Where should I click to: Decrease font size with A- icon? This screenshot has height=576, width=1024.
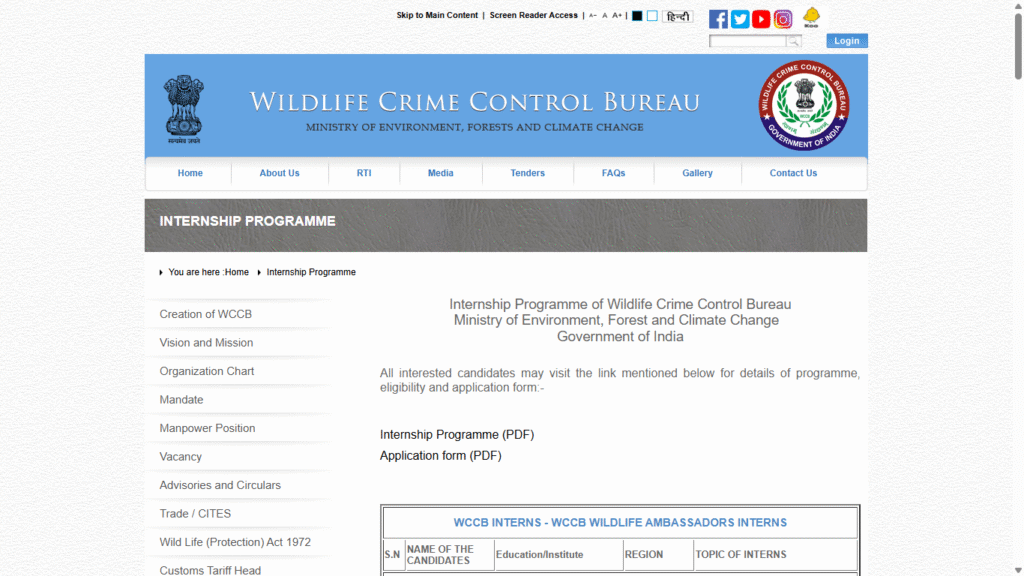pyautogui.click(x=592, y=16)
